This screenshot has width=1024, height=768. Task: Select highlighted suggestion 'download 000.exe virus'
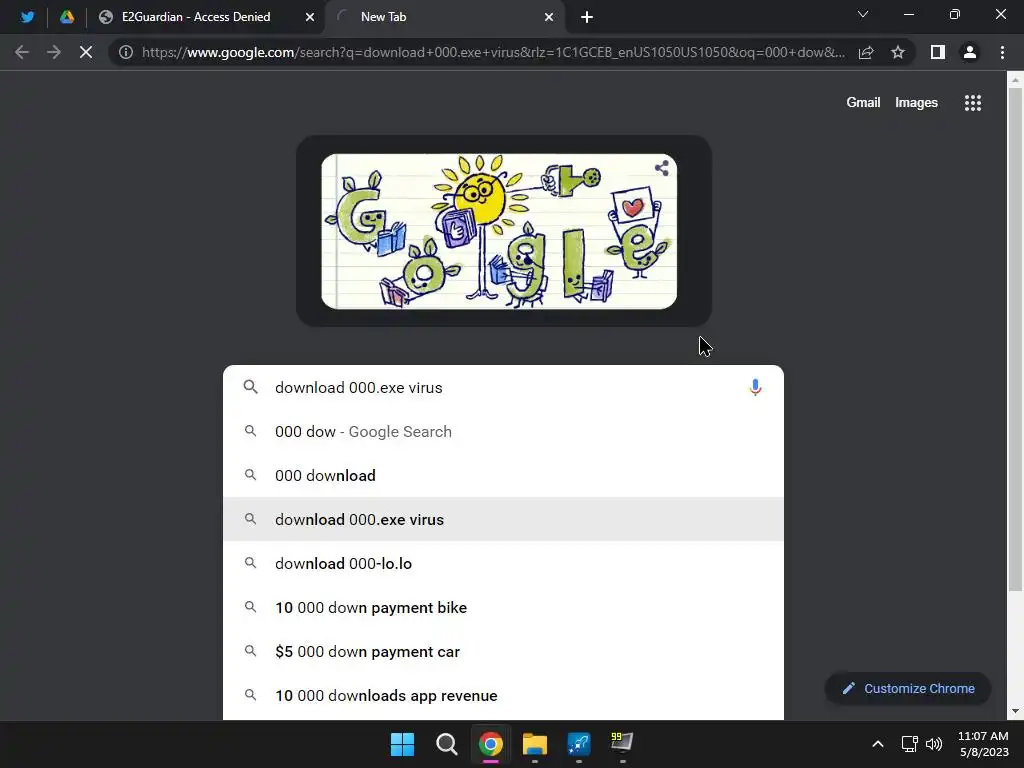pos(503,519)
